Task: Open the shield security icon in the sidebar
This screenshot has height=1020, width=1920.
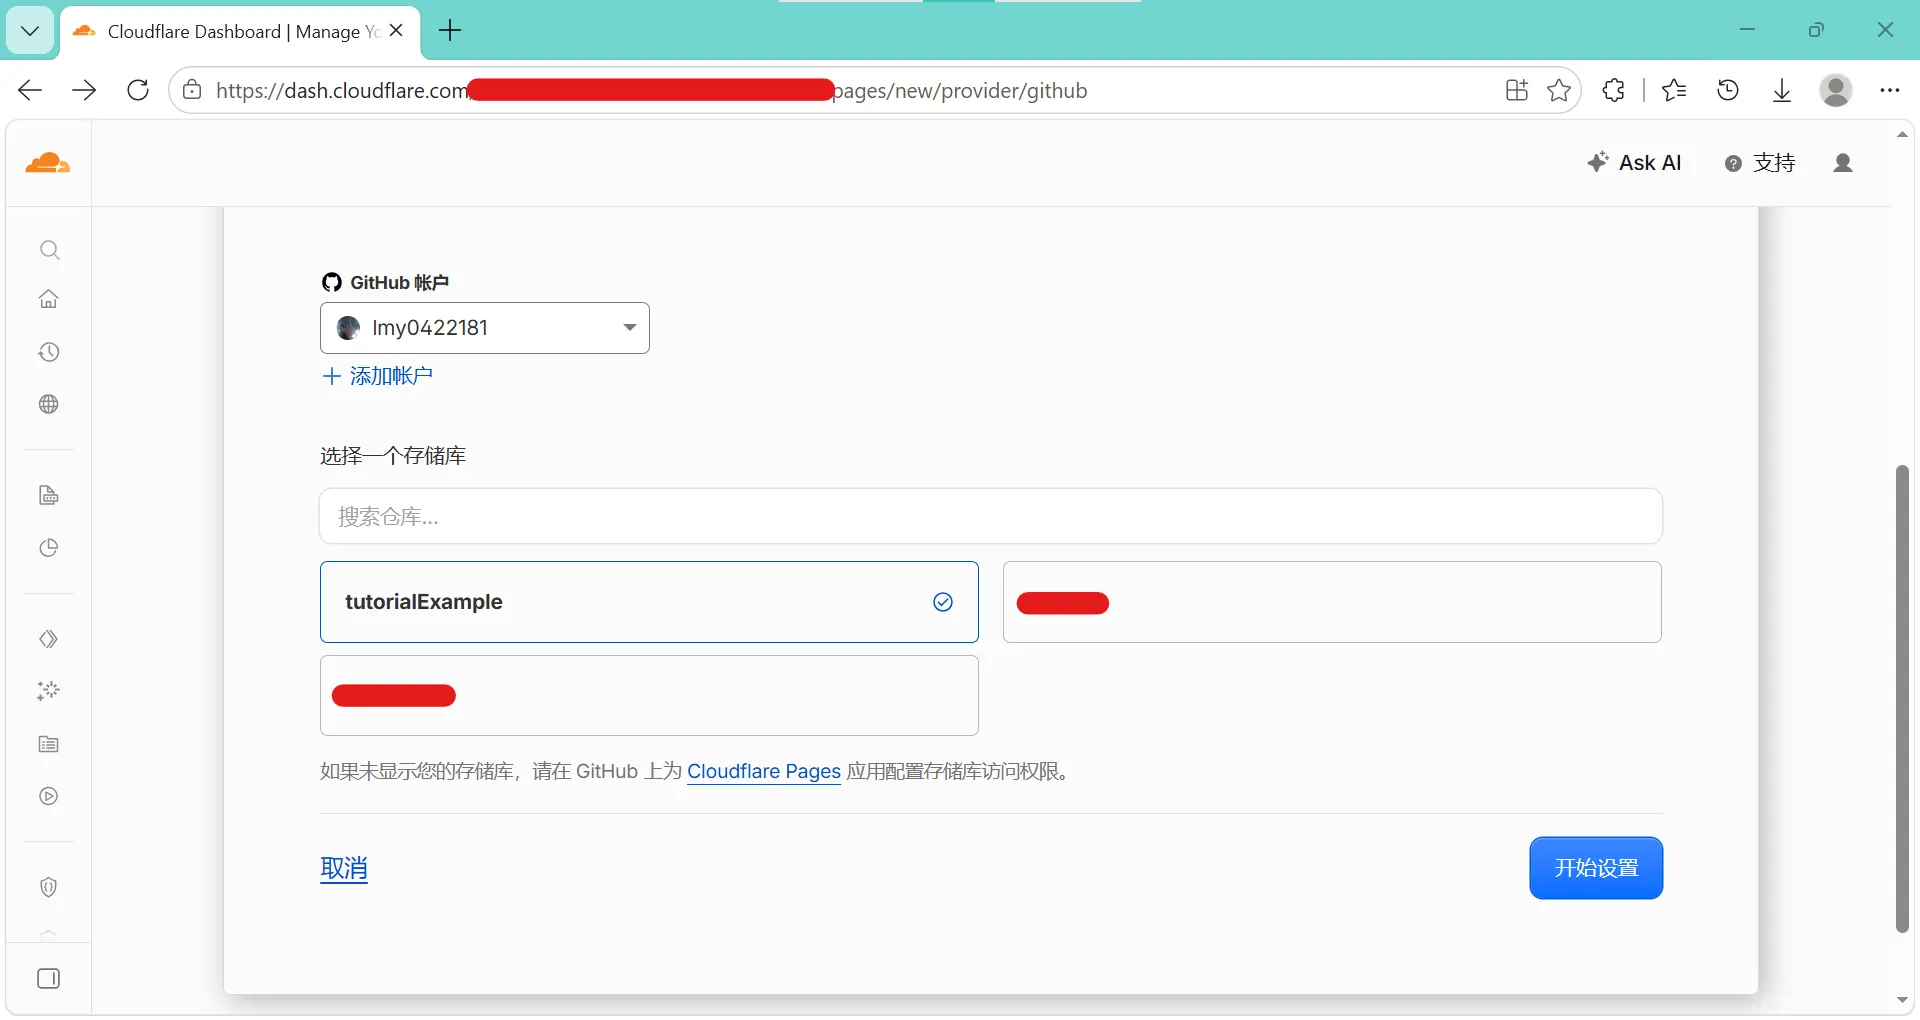Action: coord(49,887)
